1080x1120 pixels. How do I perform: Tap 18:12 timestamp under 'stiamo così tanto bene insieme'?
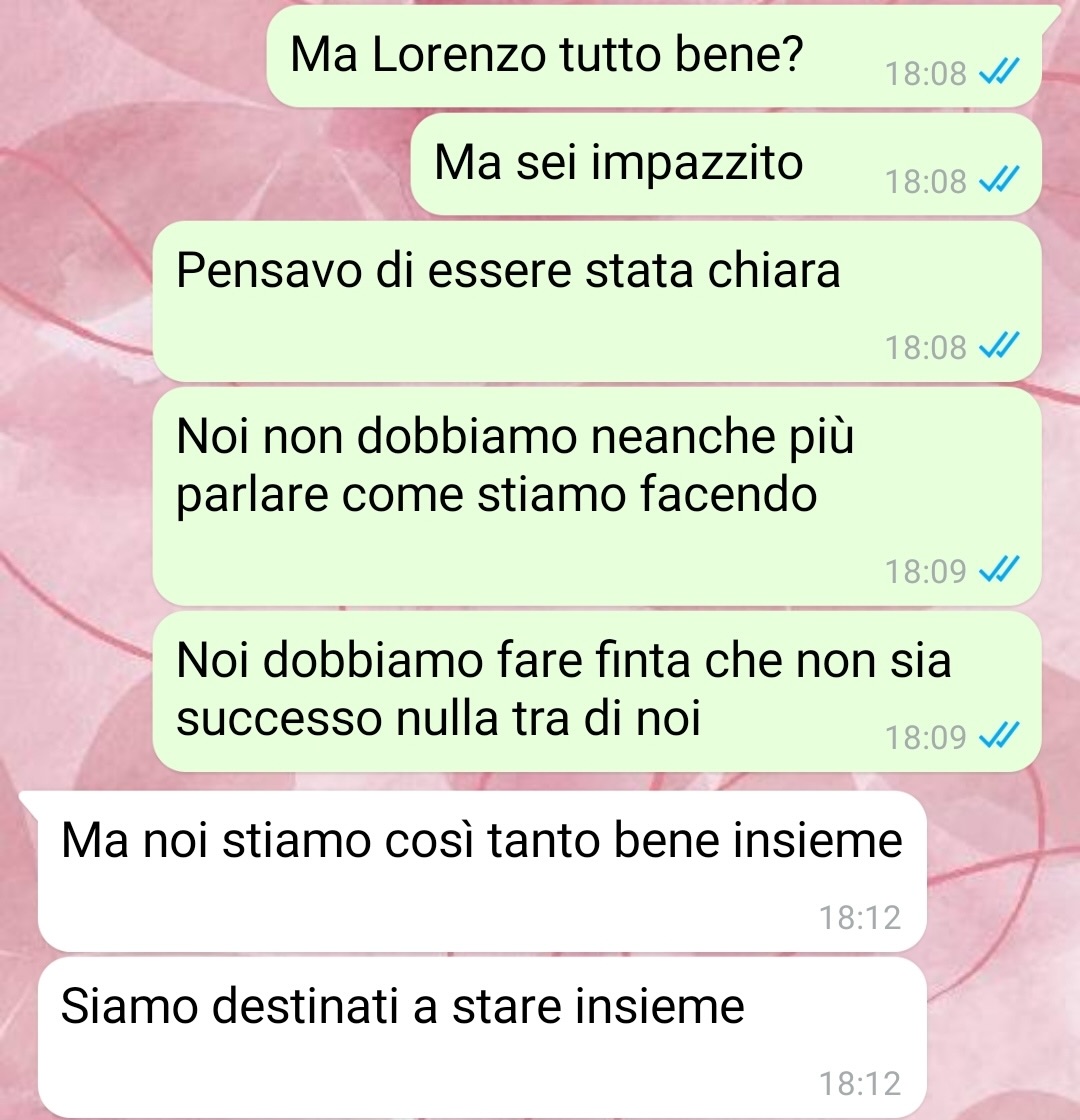tap(860, 918)
